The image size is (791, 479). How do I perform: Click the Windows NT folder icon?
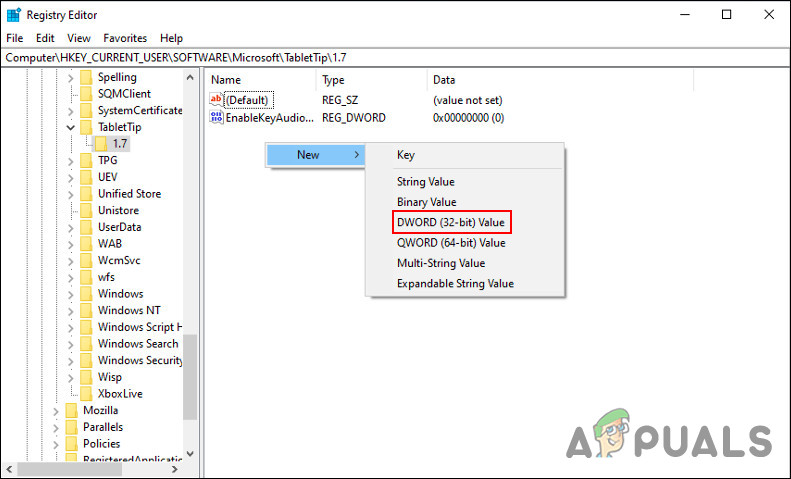pyautogui.click(x=86, y=310)
